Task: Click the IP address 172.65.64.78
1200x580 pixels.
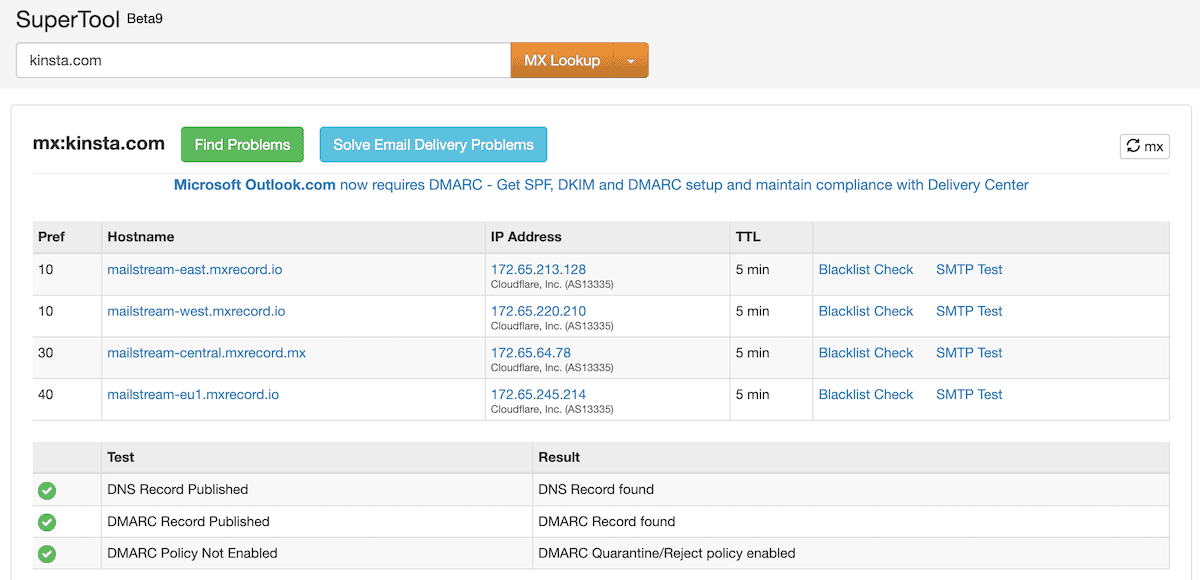Action: click(529, 352)
